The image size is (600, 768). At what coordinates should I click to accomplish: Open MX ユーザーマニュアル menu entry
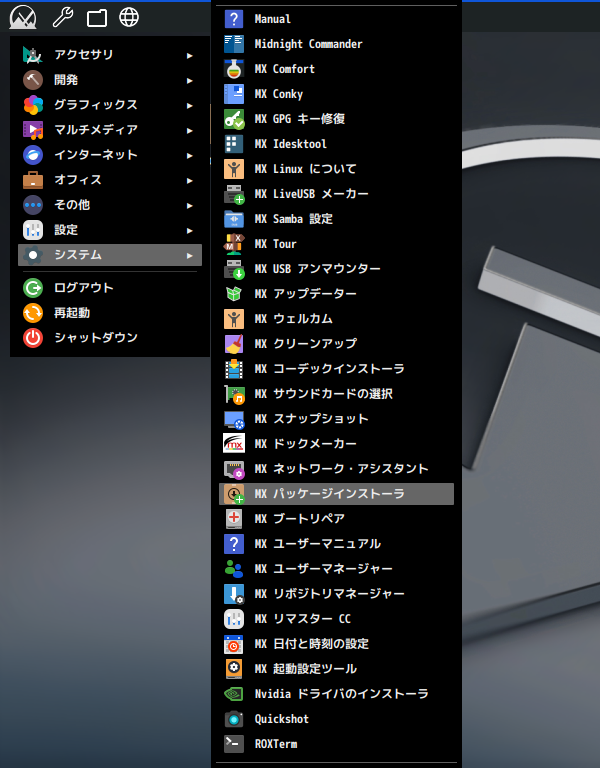(336, 544)
